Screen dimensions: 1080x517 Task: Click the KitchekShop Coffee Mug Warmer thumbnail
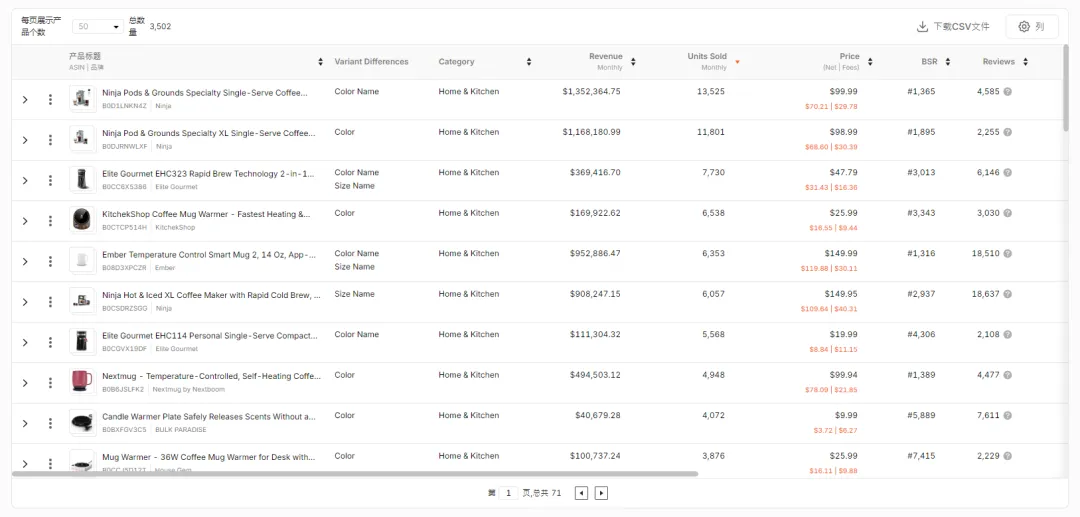tap(82, 220)
